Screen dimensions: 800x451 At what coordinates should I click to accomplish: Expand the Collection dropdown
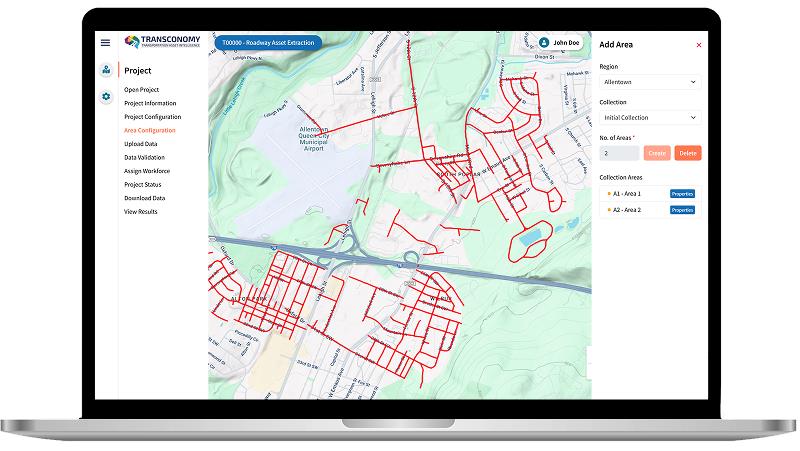pos(649,118)
